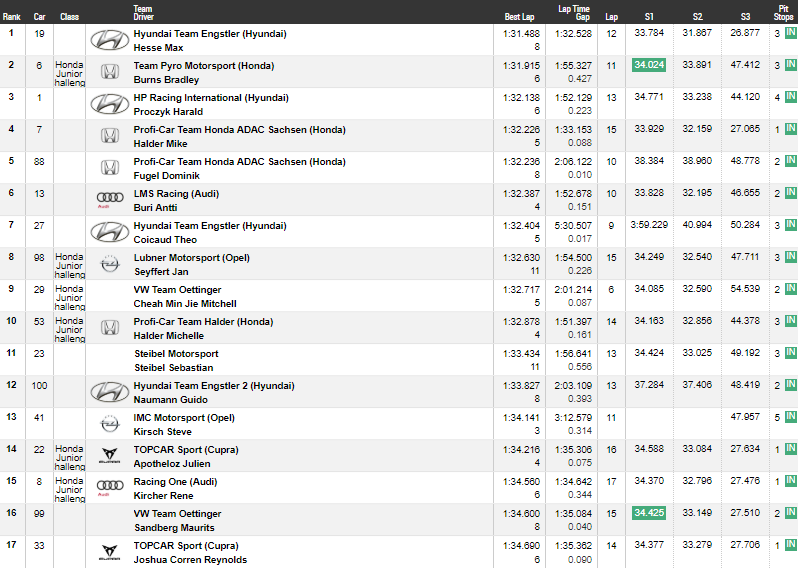This screenshot has height=571, width=803.
Task: Click Audi logo for LMS Racing
Action: [110, 199]
